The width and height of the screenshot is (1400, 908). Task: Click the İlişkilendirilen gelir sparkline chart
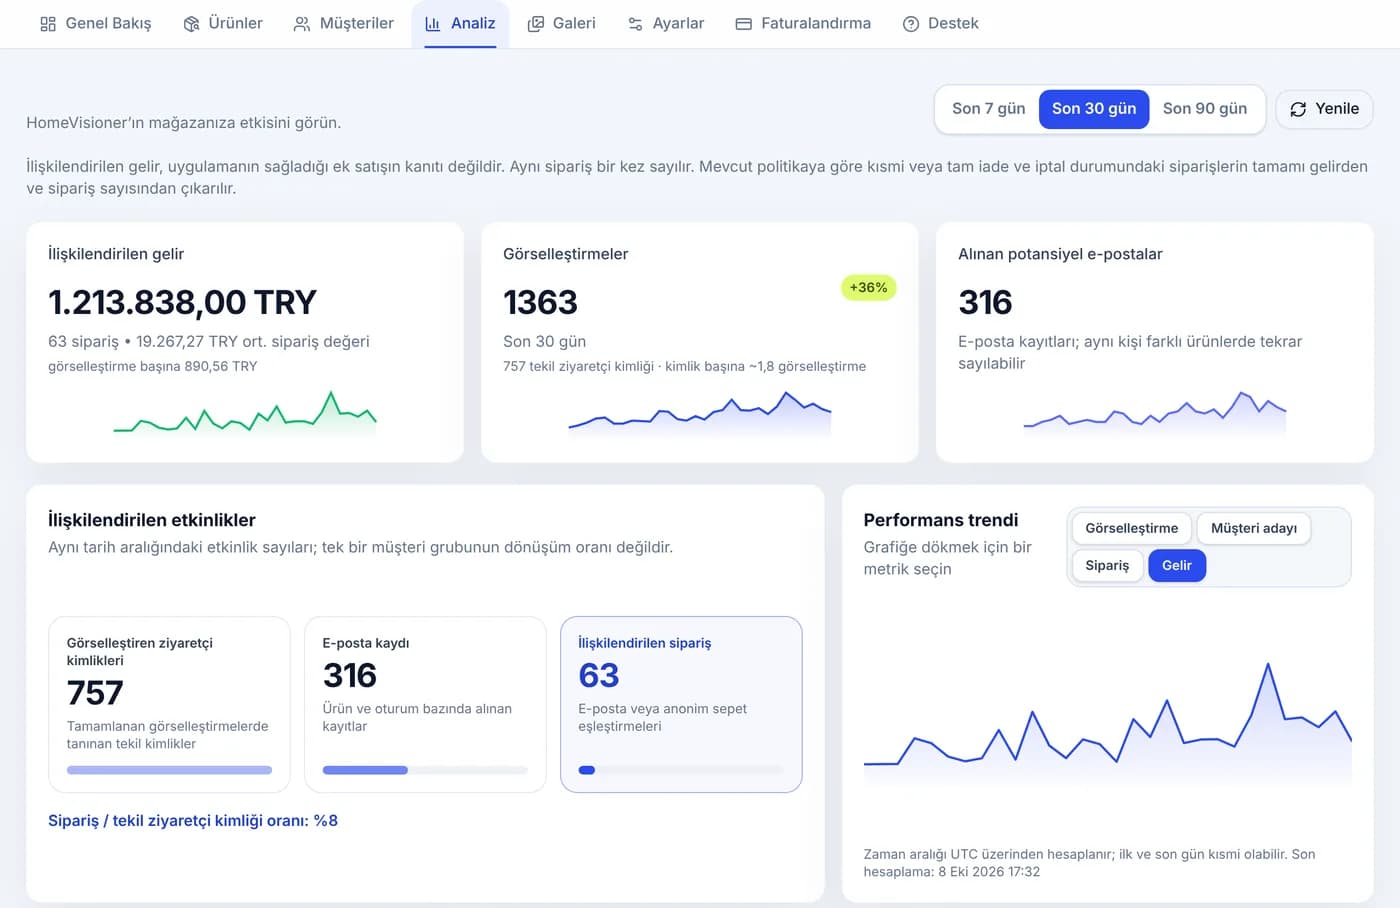[x=245, y=413]
